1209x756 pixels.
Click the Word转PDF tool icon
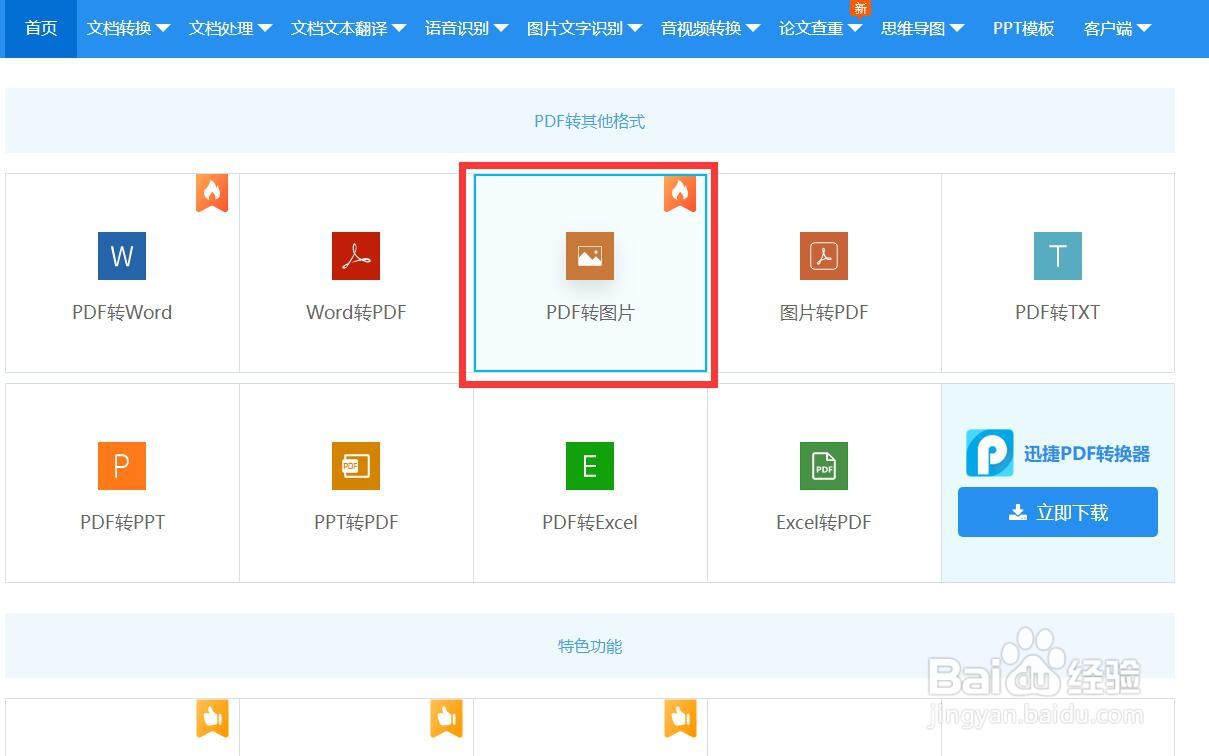355,256
